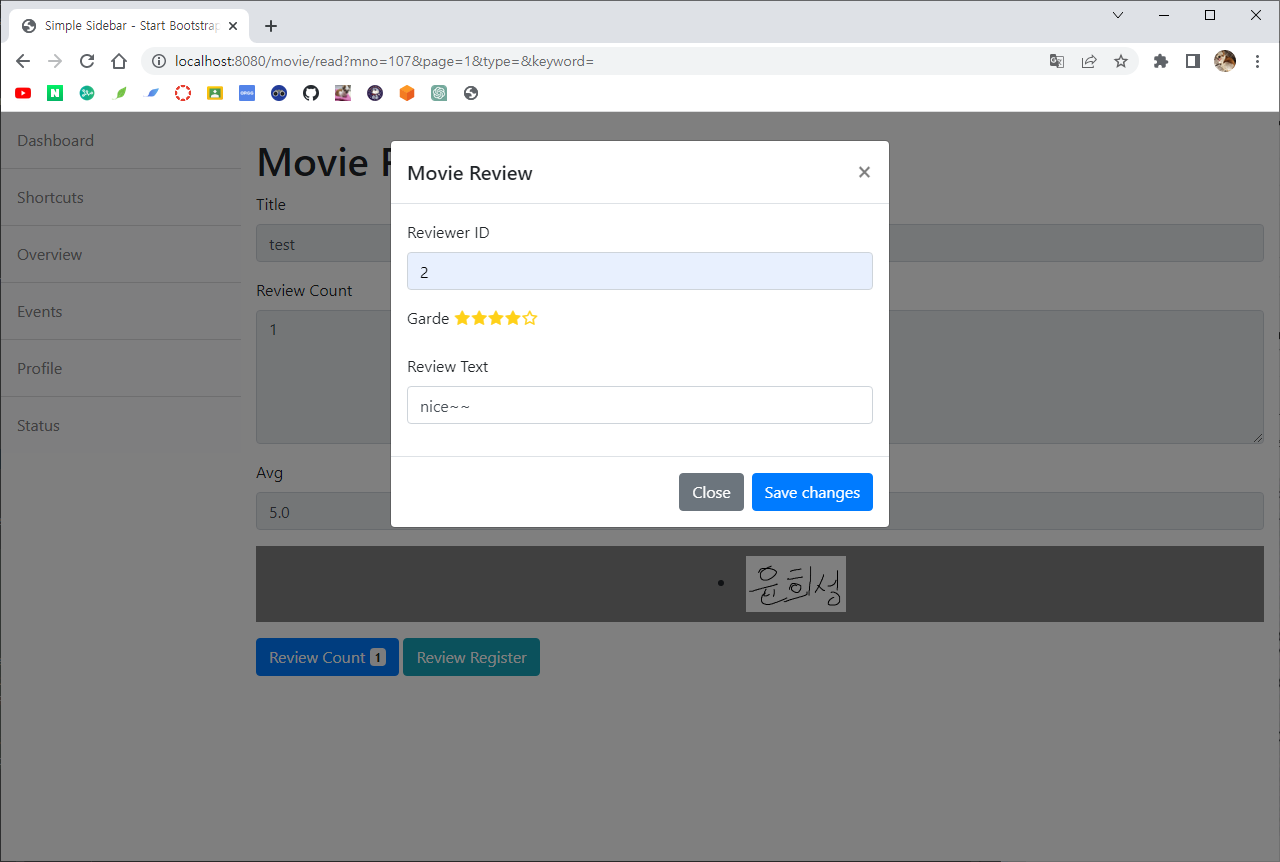Open Shortcuts in sidebar

(x=120, y=197)
